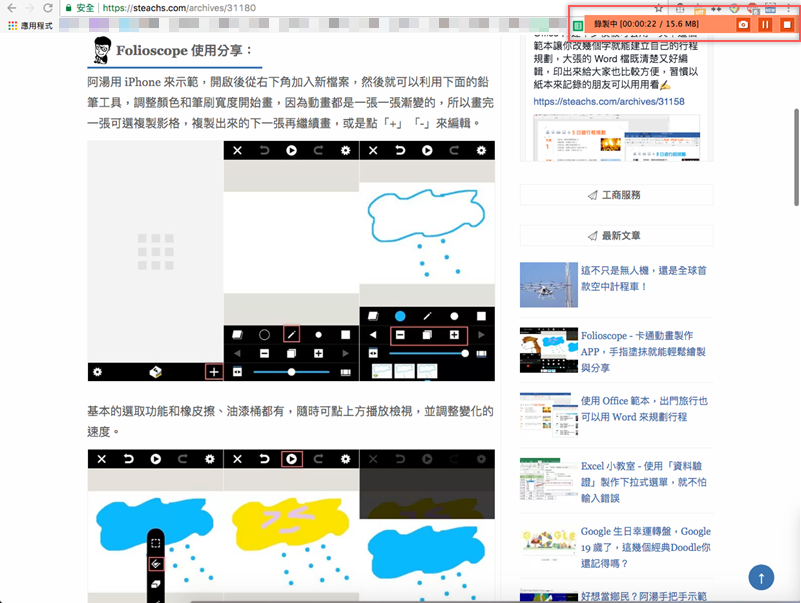This screenshot has width=801, height=603.
Task: Open the drone air taxi article thumbnail
Action: point(549,285)
